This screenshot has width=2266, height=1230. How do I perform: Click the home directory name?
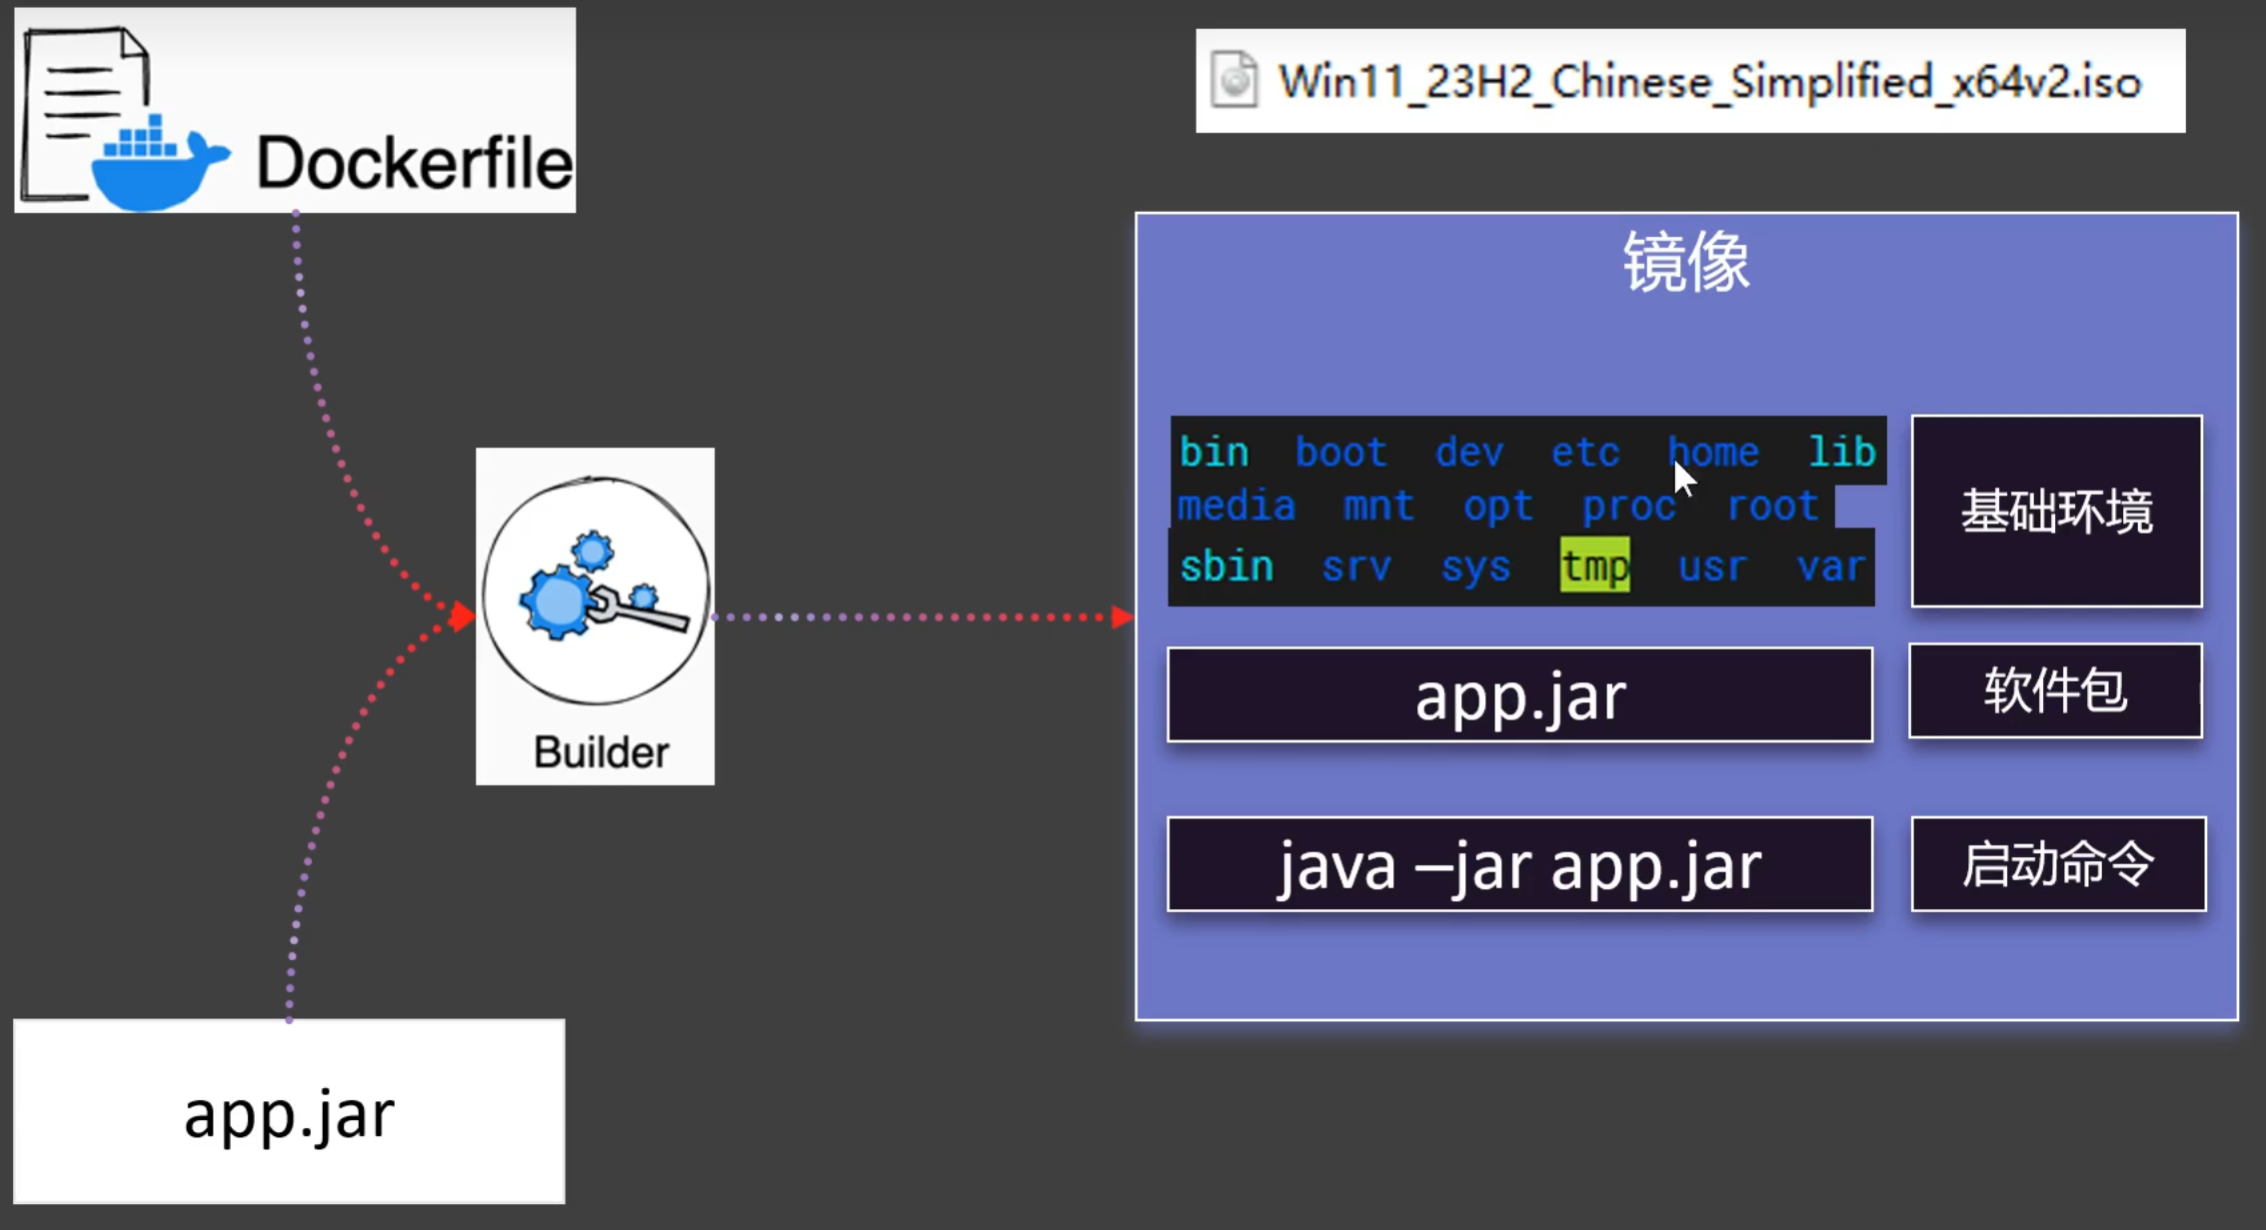pyautogui.click(x=1713, y=452)
